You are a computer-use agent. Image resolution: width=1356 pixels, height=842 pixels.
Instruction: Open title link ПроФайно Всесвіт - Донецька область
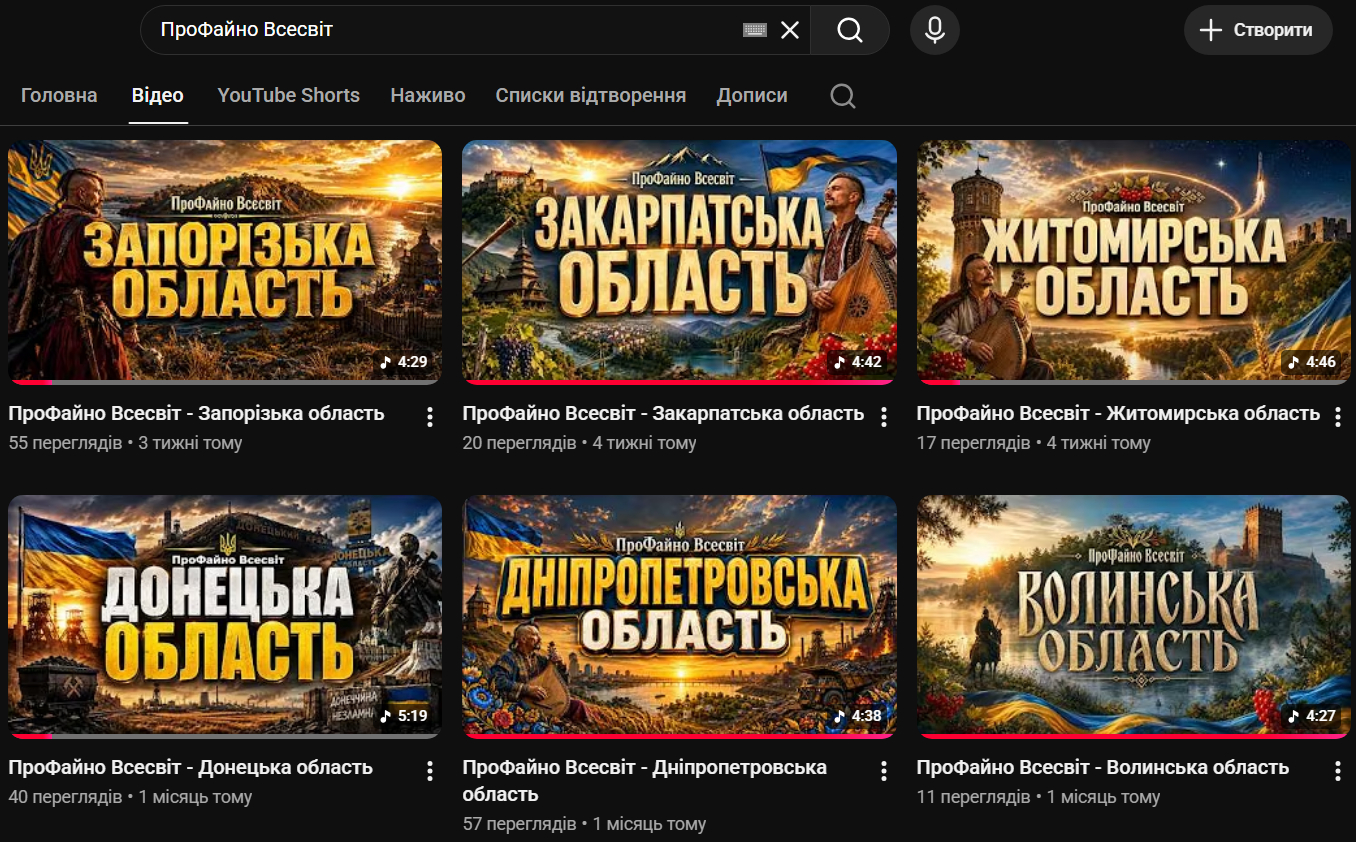click(x=190, y=767)
